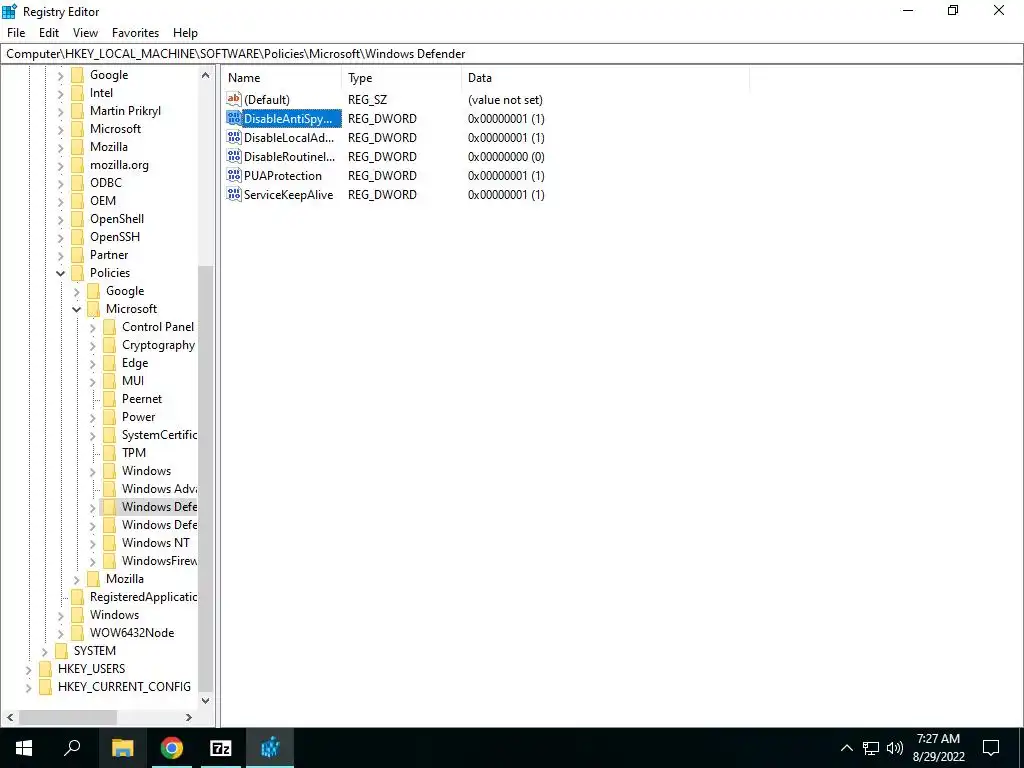
Task: Expand the Control Panel key
Action: coord(92,327)
